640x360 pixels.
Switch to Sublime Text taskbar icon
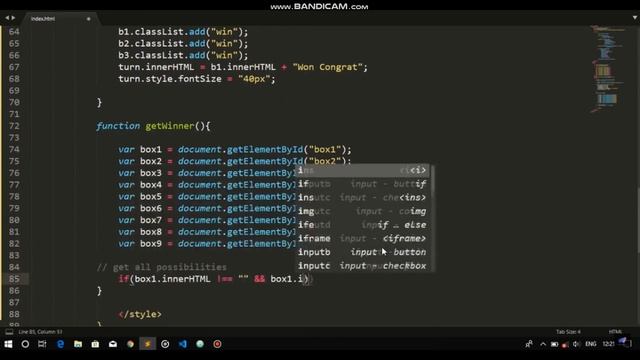[148, 344]
